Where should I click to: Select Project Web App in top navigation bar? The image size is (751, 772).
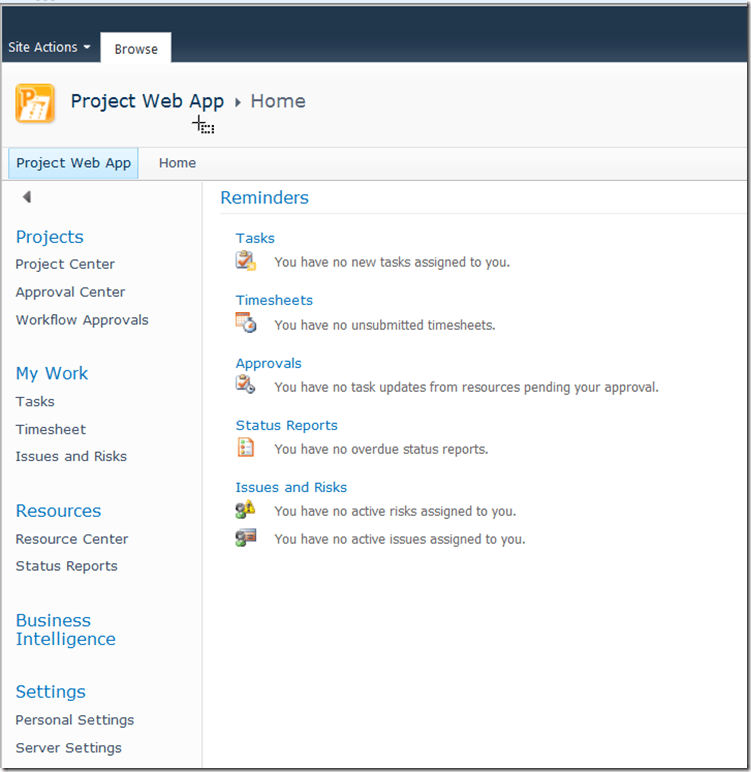(x=73, y=163)
